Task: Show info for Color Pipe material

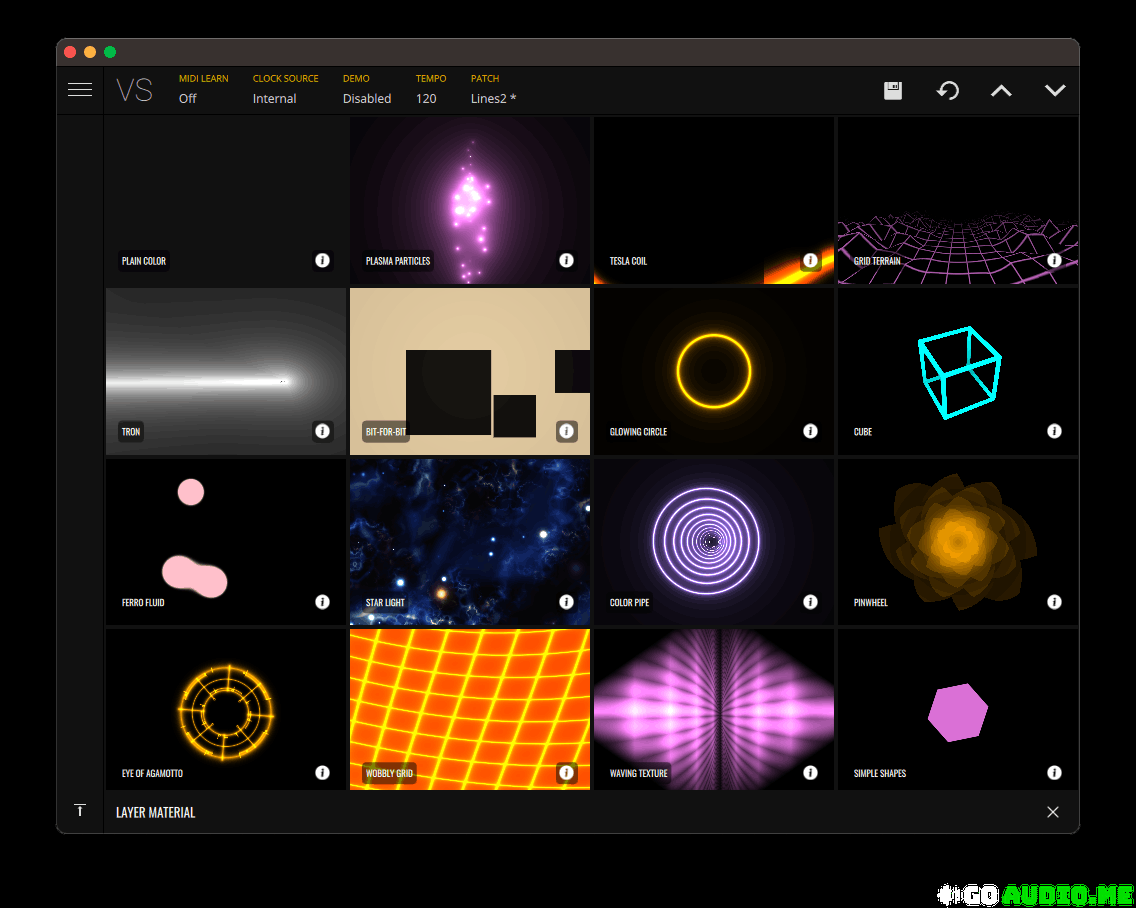Action: point(811,602)
